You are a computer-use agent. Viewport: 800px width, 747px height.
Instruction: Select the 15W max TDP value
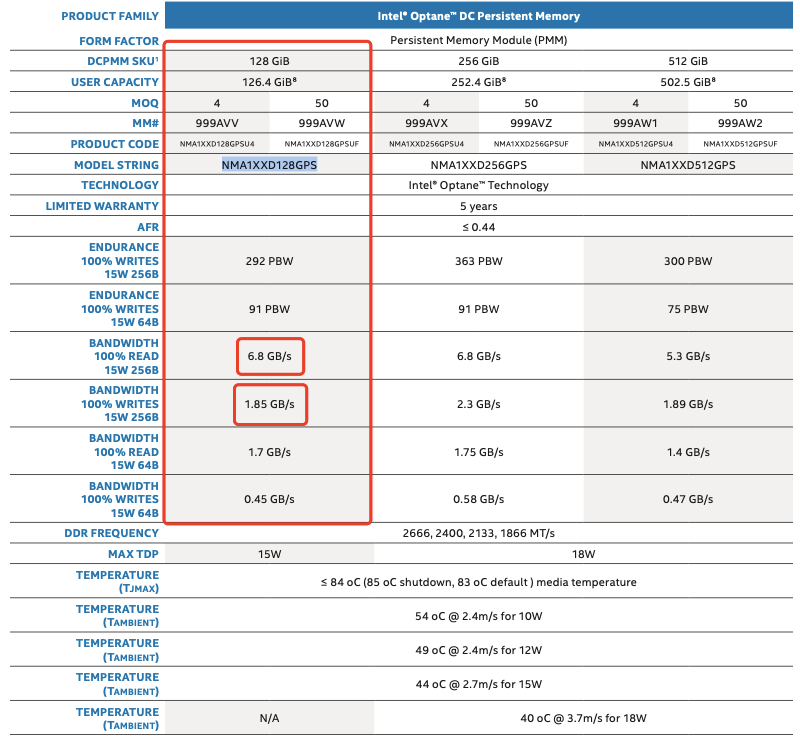[269, 554]
